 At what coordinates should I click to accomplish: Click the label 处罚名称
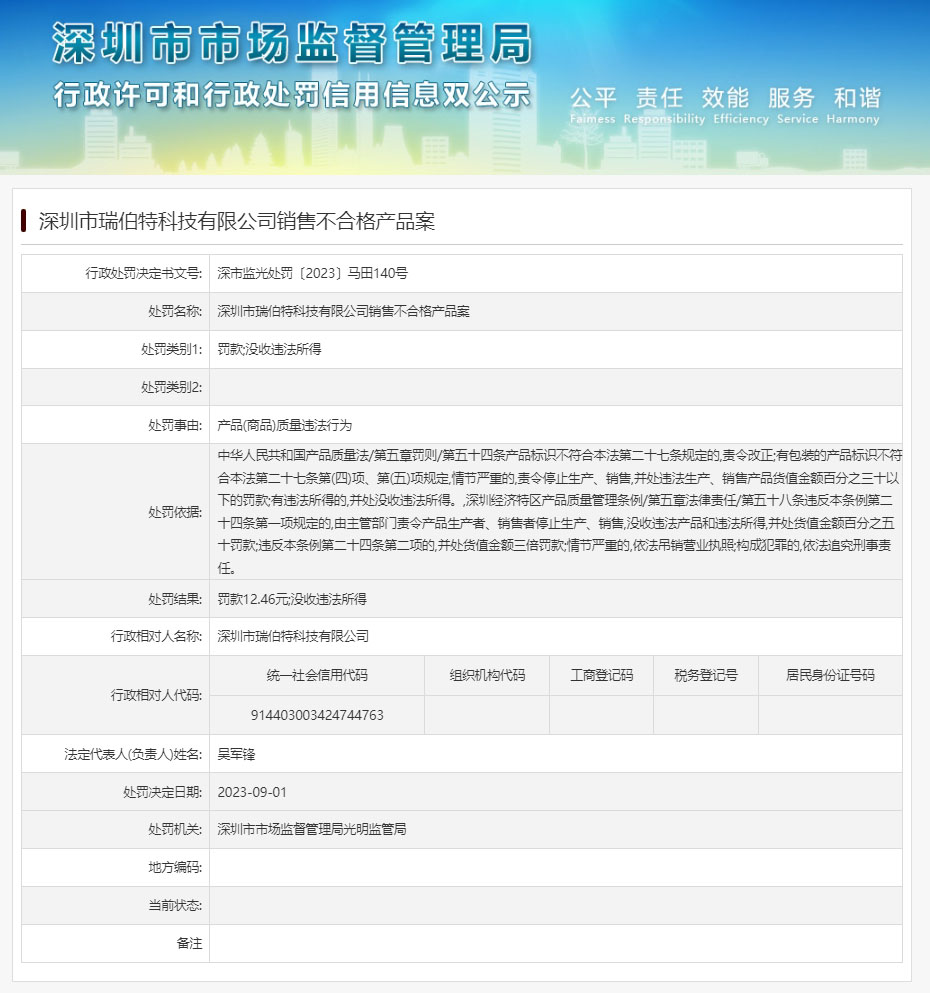(x=175, y=311)
